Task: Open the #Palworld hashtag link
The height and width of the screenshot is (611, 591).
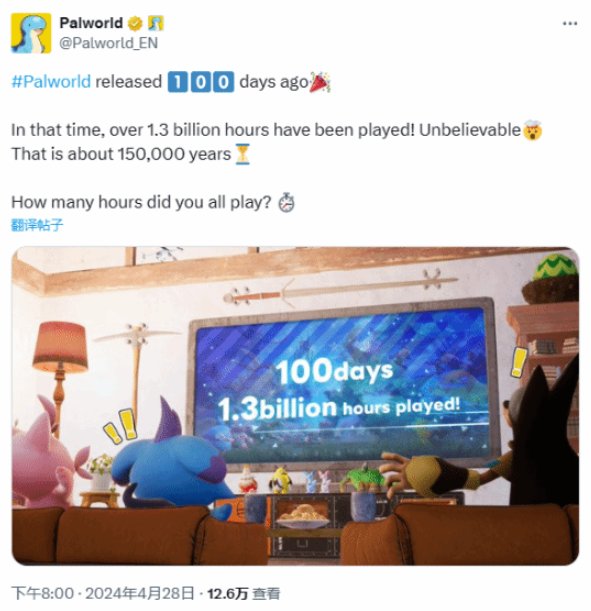Action: pos(51,82)
